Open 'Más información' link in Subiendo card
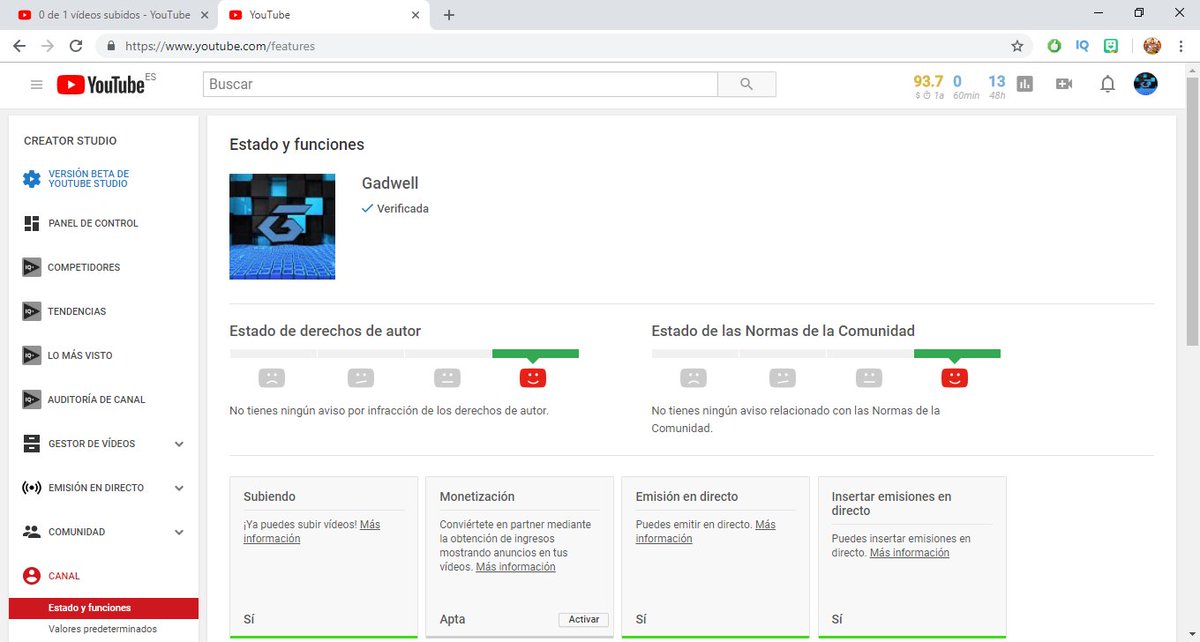1200x642 pixels. click(312, 531)
